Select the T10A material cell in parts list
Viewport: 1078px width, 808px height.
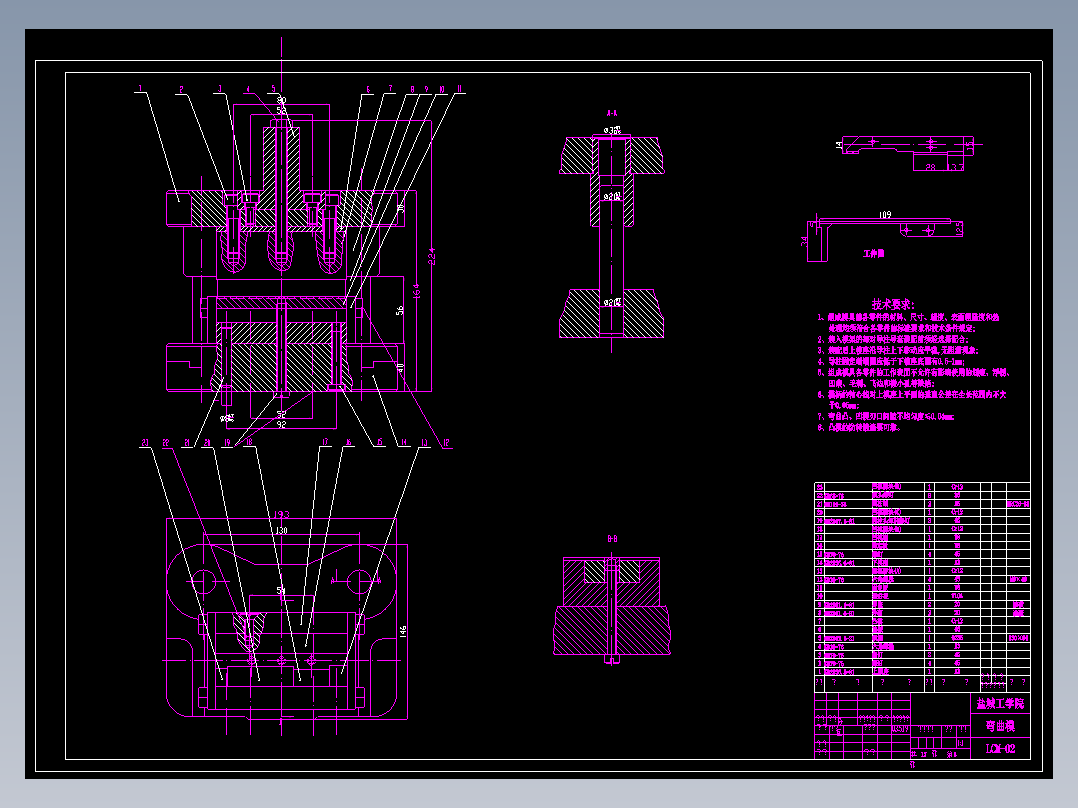click(957, 596)
